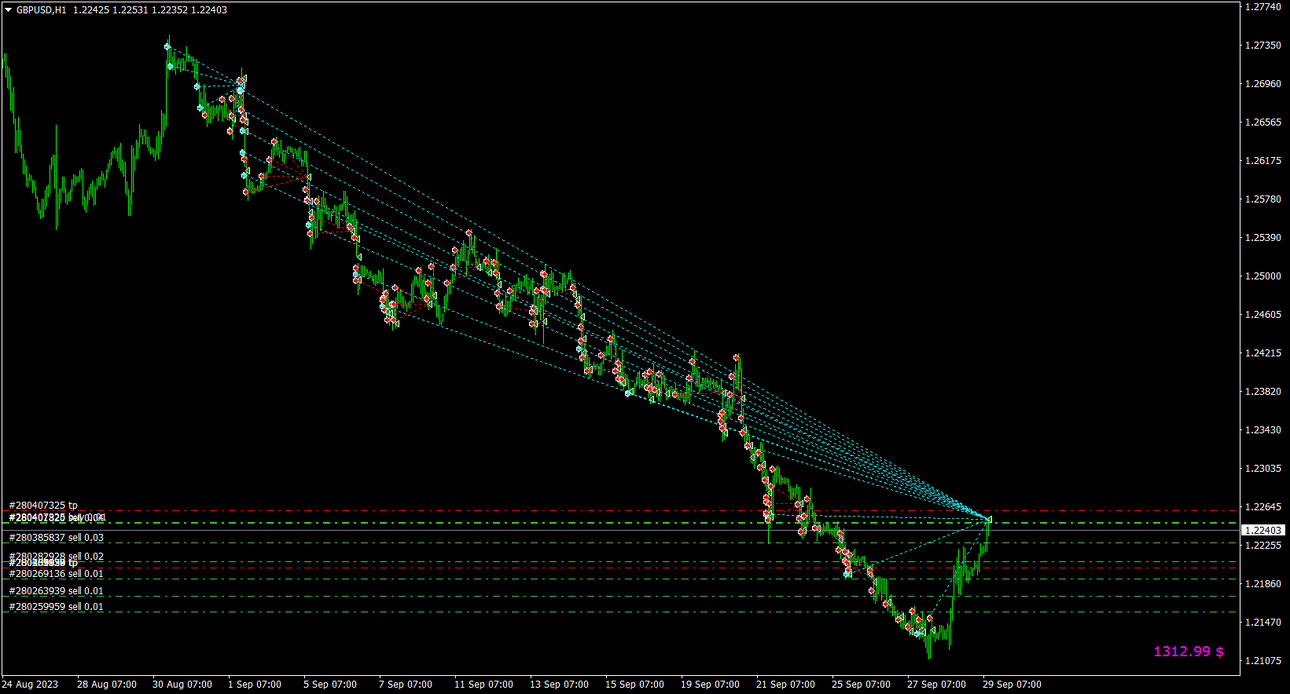Click the 1.21860 price scale label
1290x694 pixels.
(1264, 584)
